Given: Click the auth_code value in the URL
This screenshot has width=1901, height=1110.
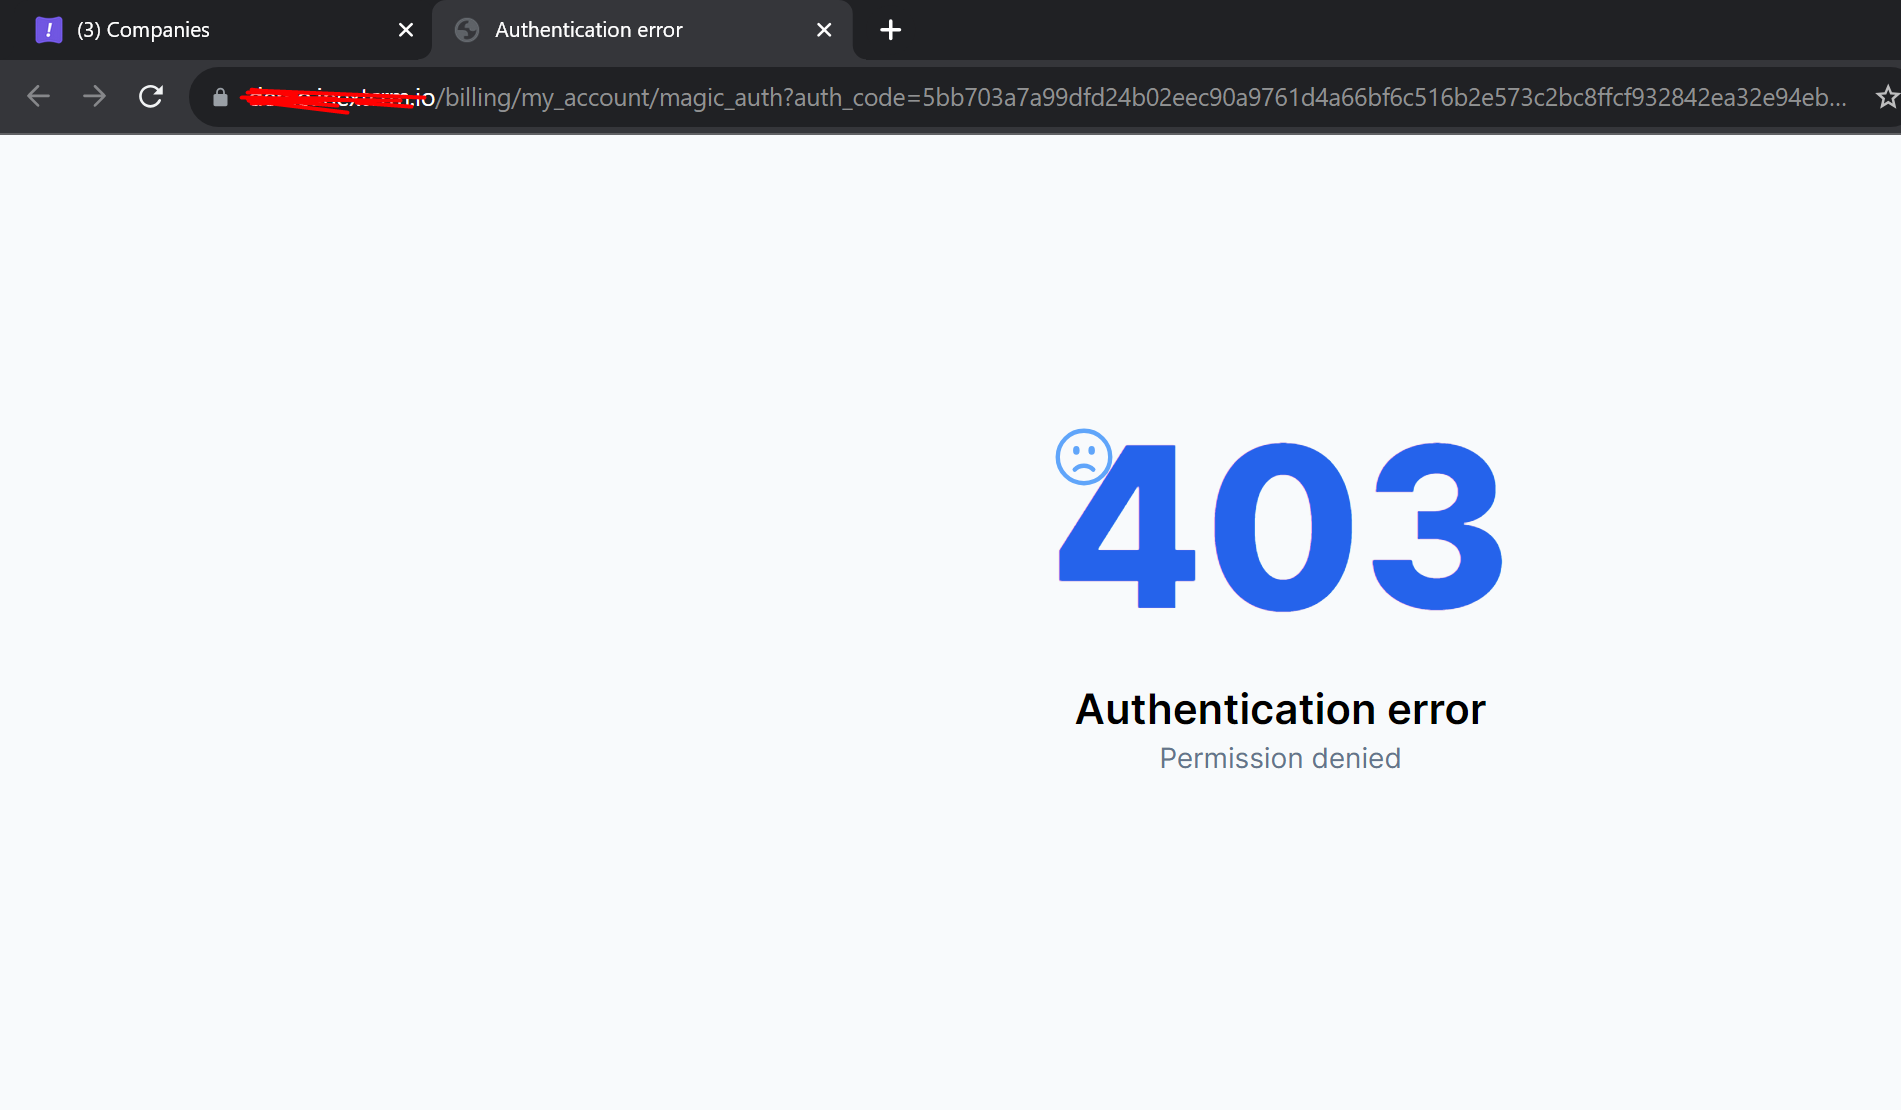Looking at the screenshot, I should click(1380, 97).
